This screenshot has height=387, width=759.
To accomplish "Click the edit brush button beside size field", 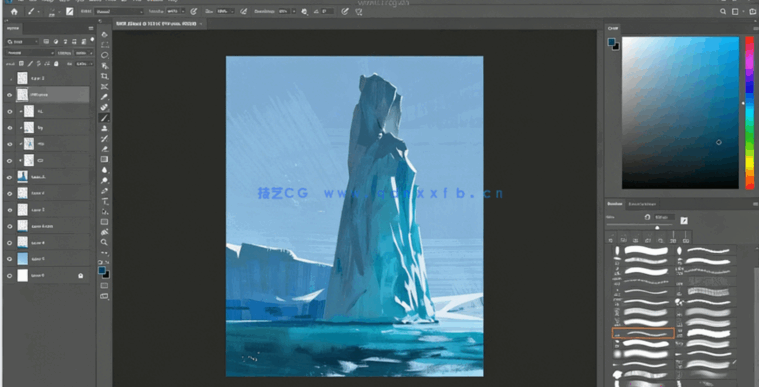I will (684, 220).
